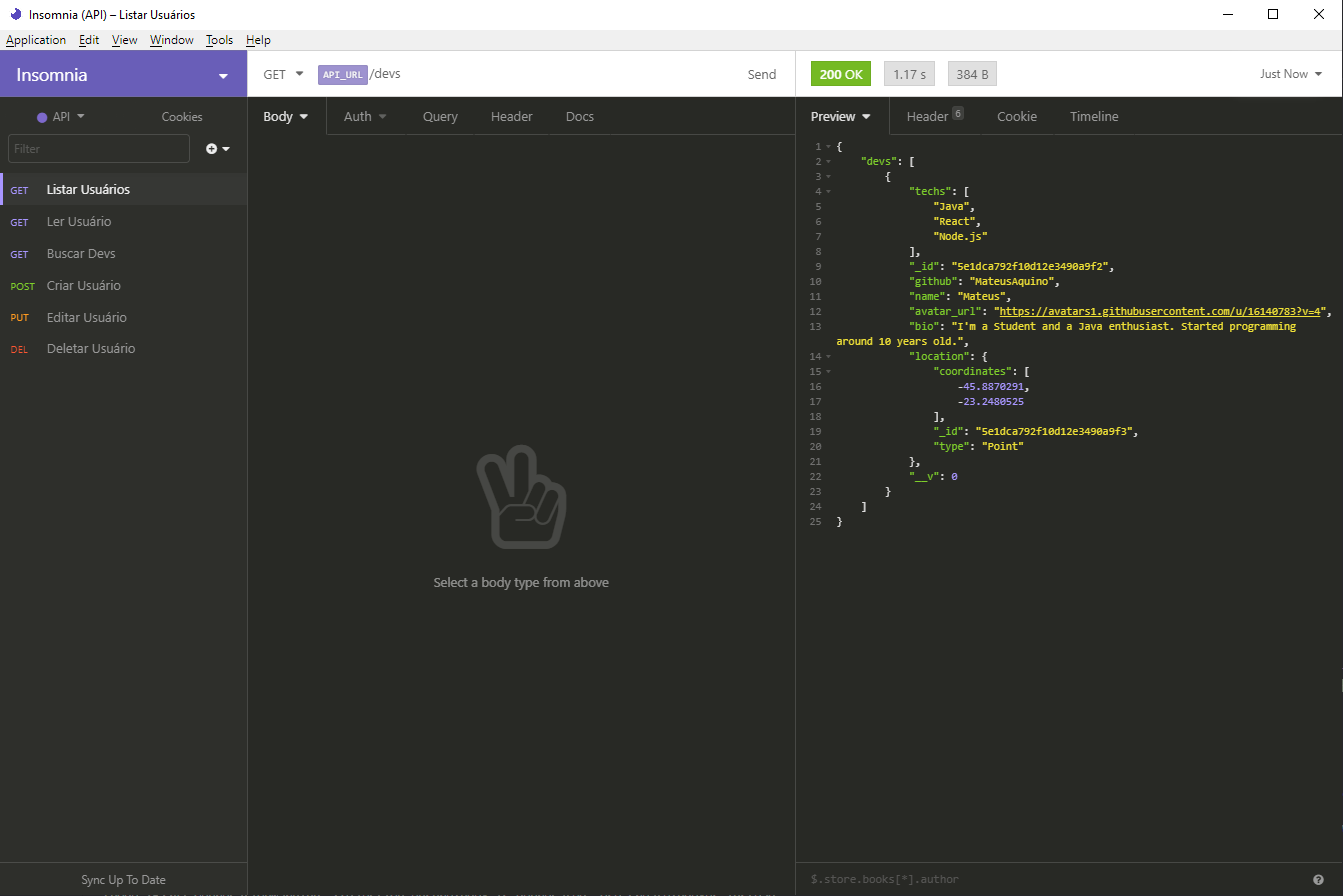Screen dimensions: 1343x896
Task: Click the -23.2480525 coordinate value
Action: pyautogui.click(x=990, y=401)
